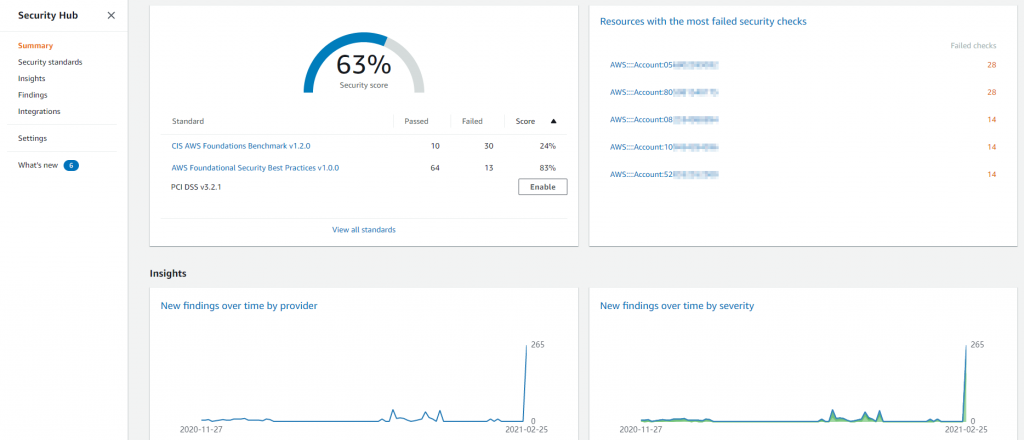Click the What's new badge showing 6
The image size is (1024, 440).
71,166
